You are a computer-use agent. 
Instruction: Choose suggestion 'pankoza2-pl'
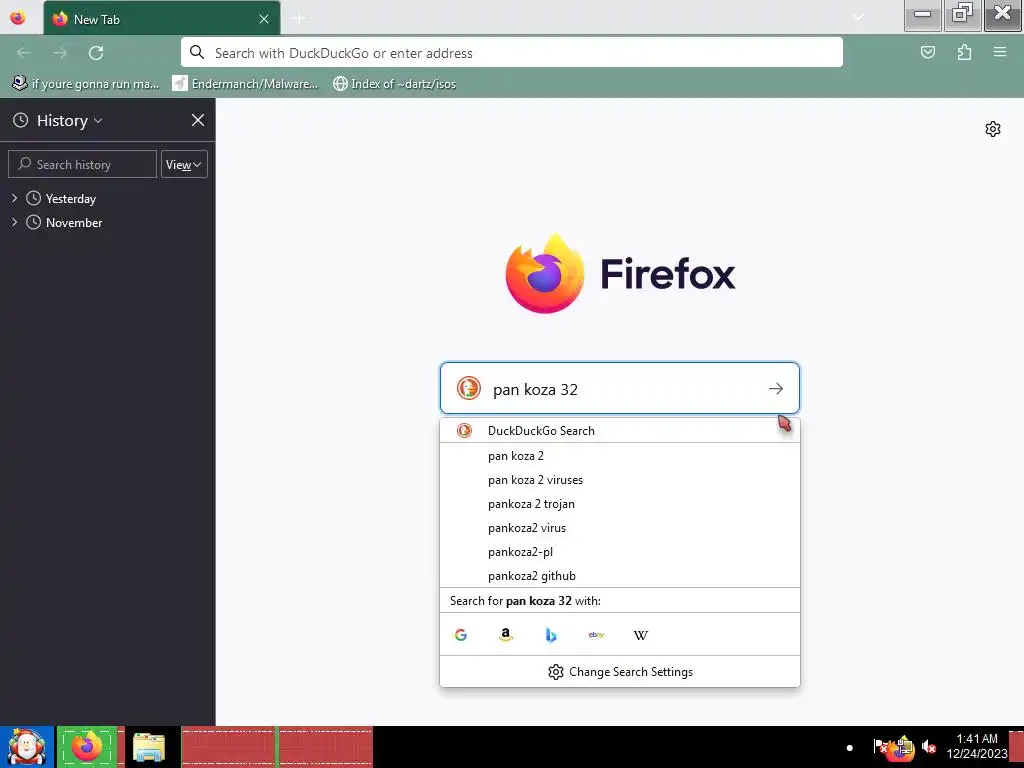click(x=620, y=552)
